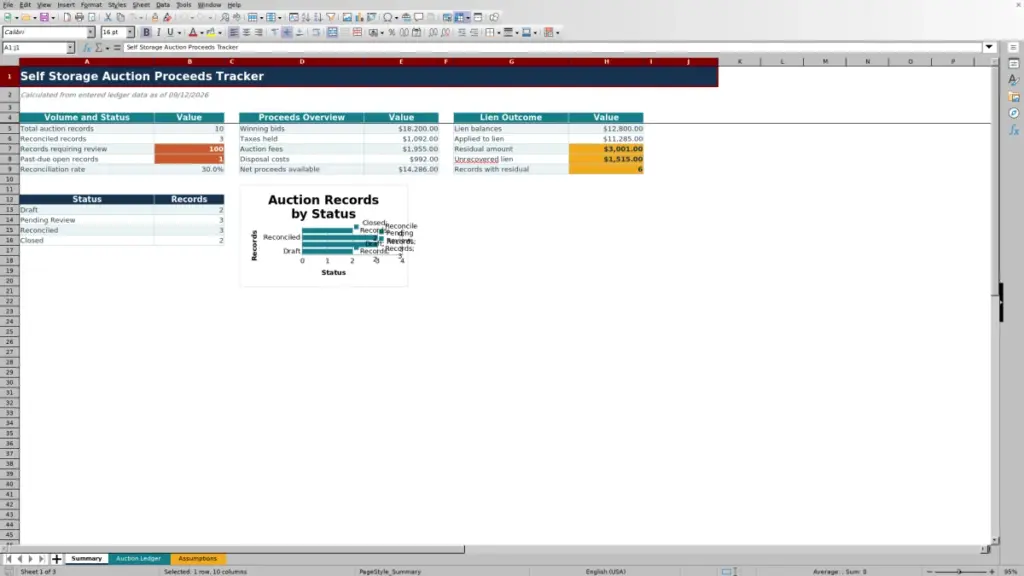Toggle Align Left
This screenshot has height=576, width=1024.
click(234, 33)
